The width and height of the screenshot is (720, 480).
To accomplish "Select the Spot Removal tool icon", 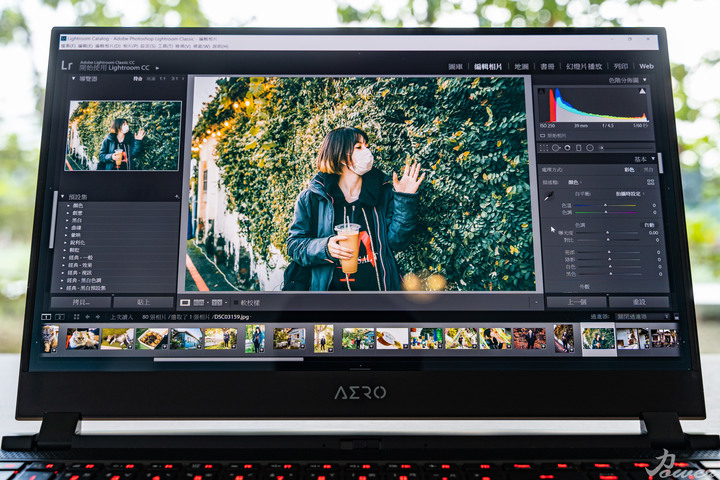I will click(556, 148).
